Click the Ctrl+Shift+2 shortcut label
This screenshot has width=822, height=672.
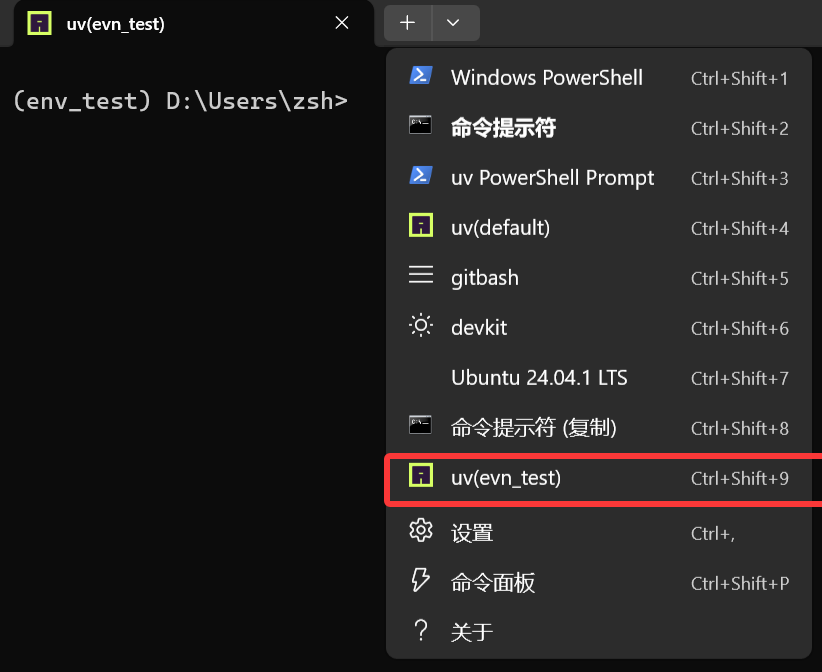[740, 128]
